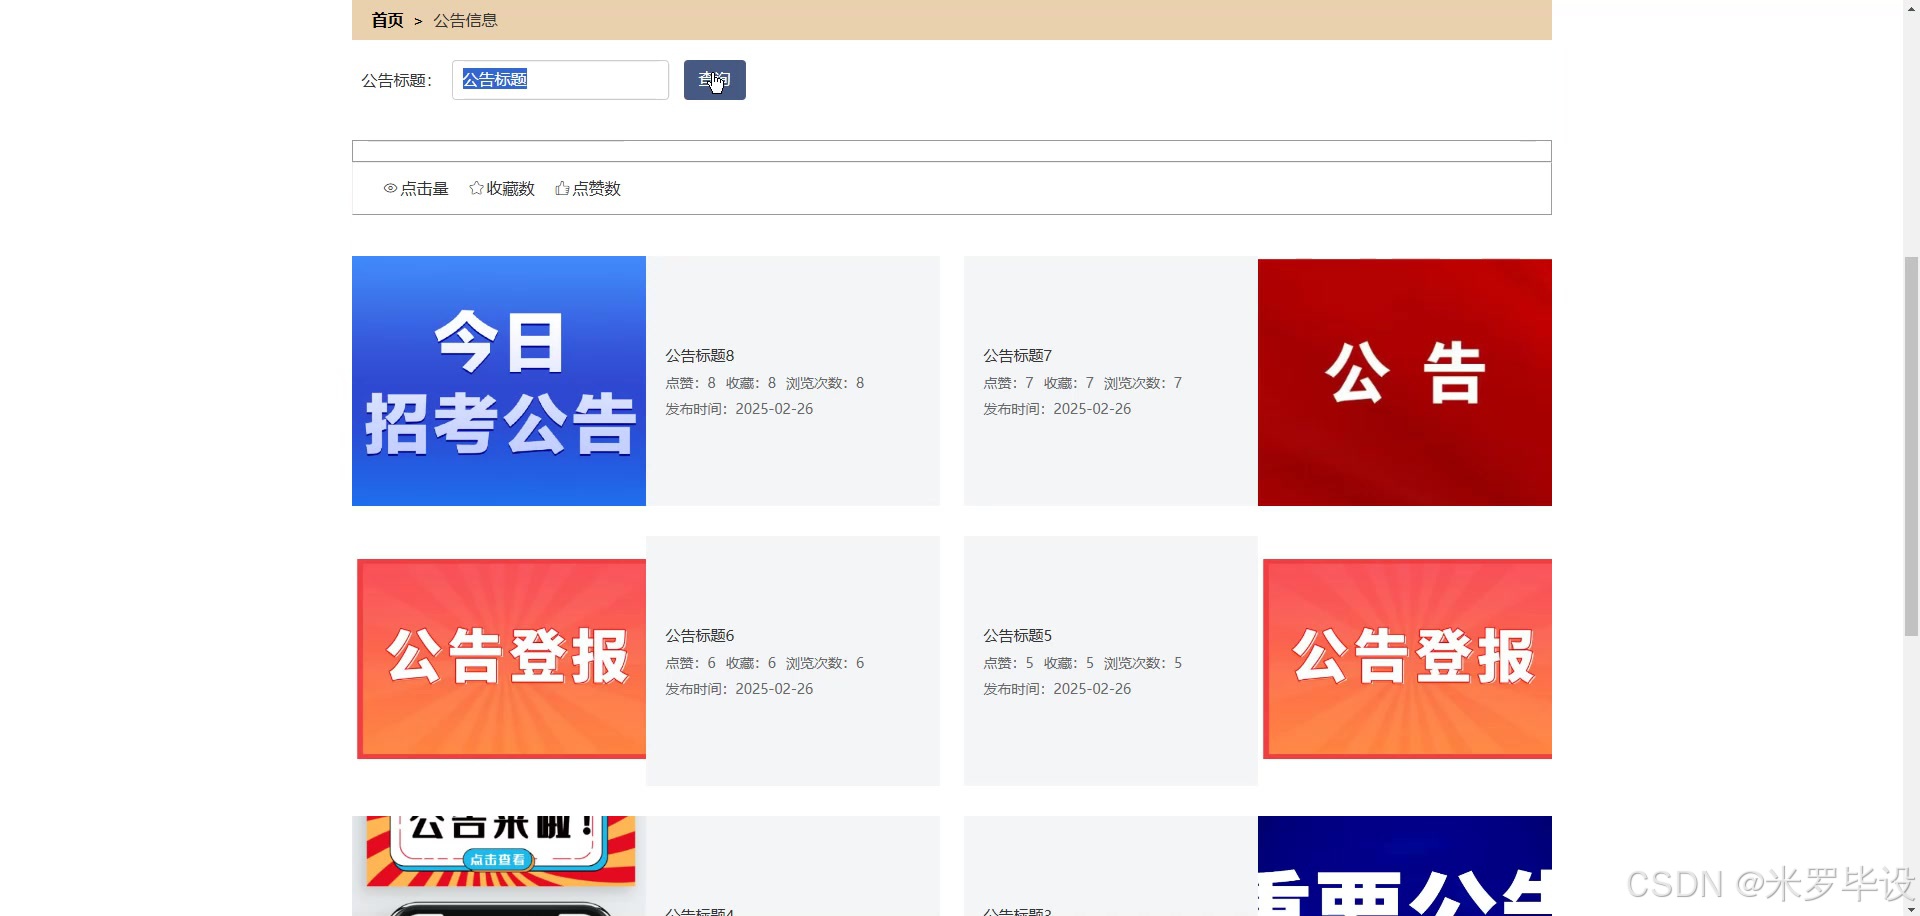
Task: Click the thumbs-up icon beside 点赞数
Action: 562,188
